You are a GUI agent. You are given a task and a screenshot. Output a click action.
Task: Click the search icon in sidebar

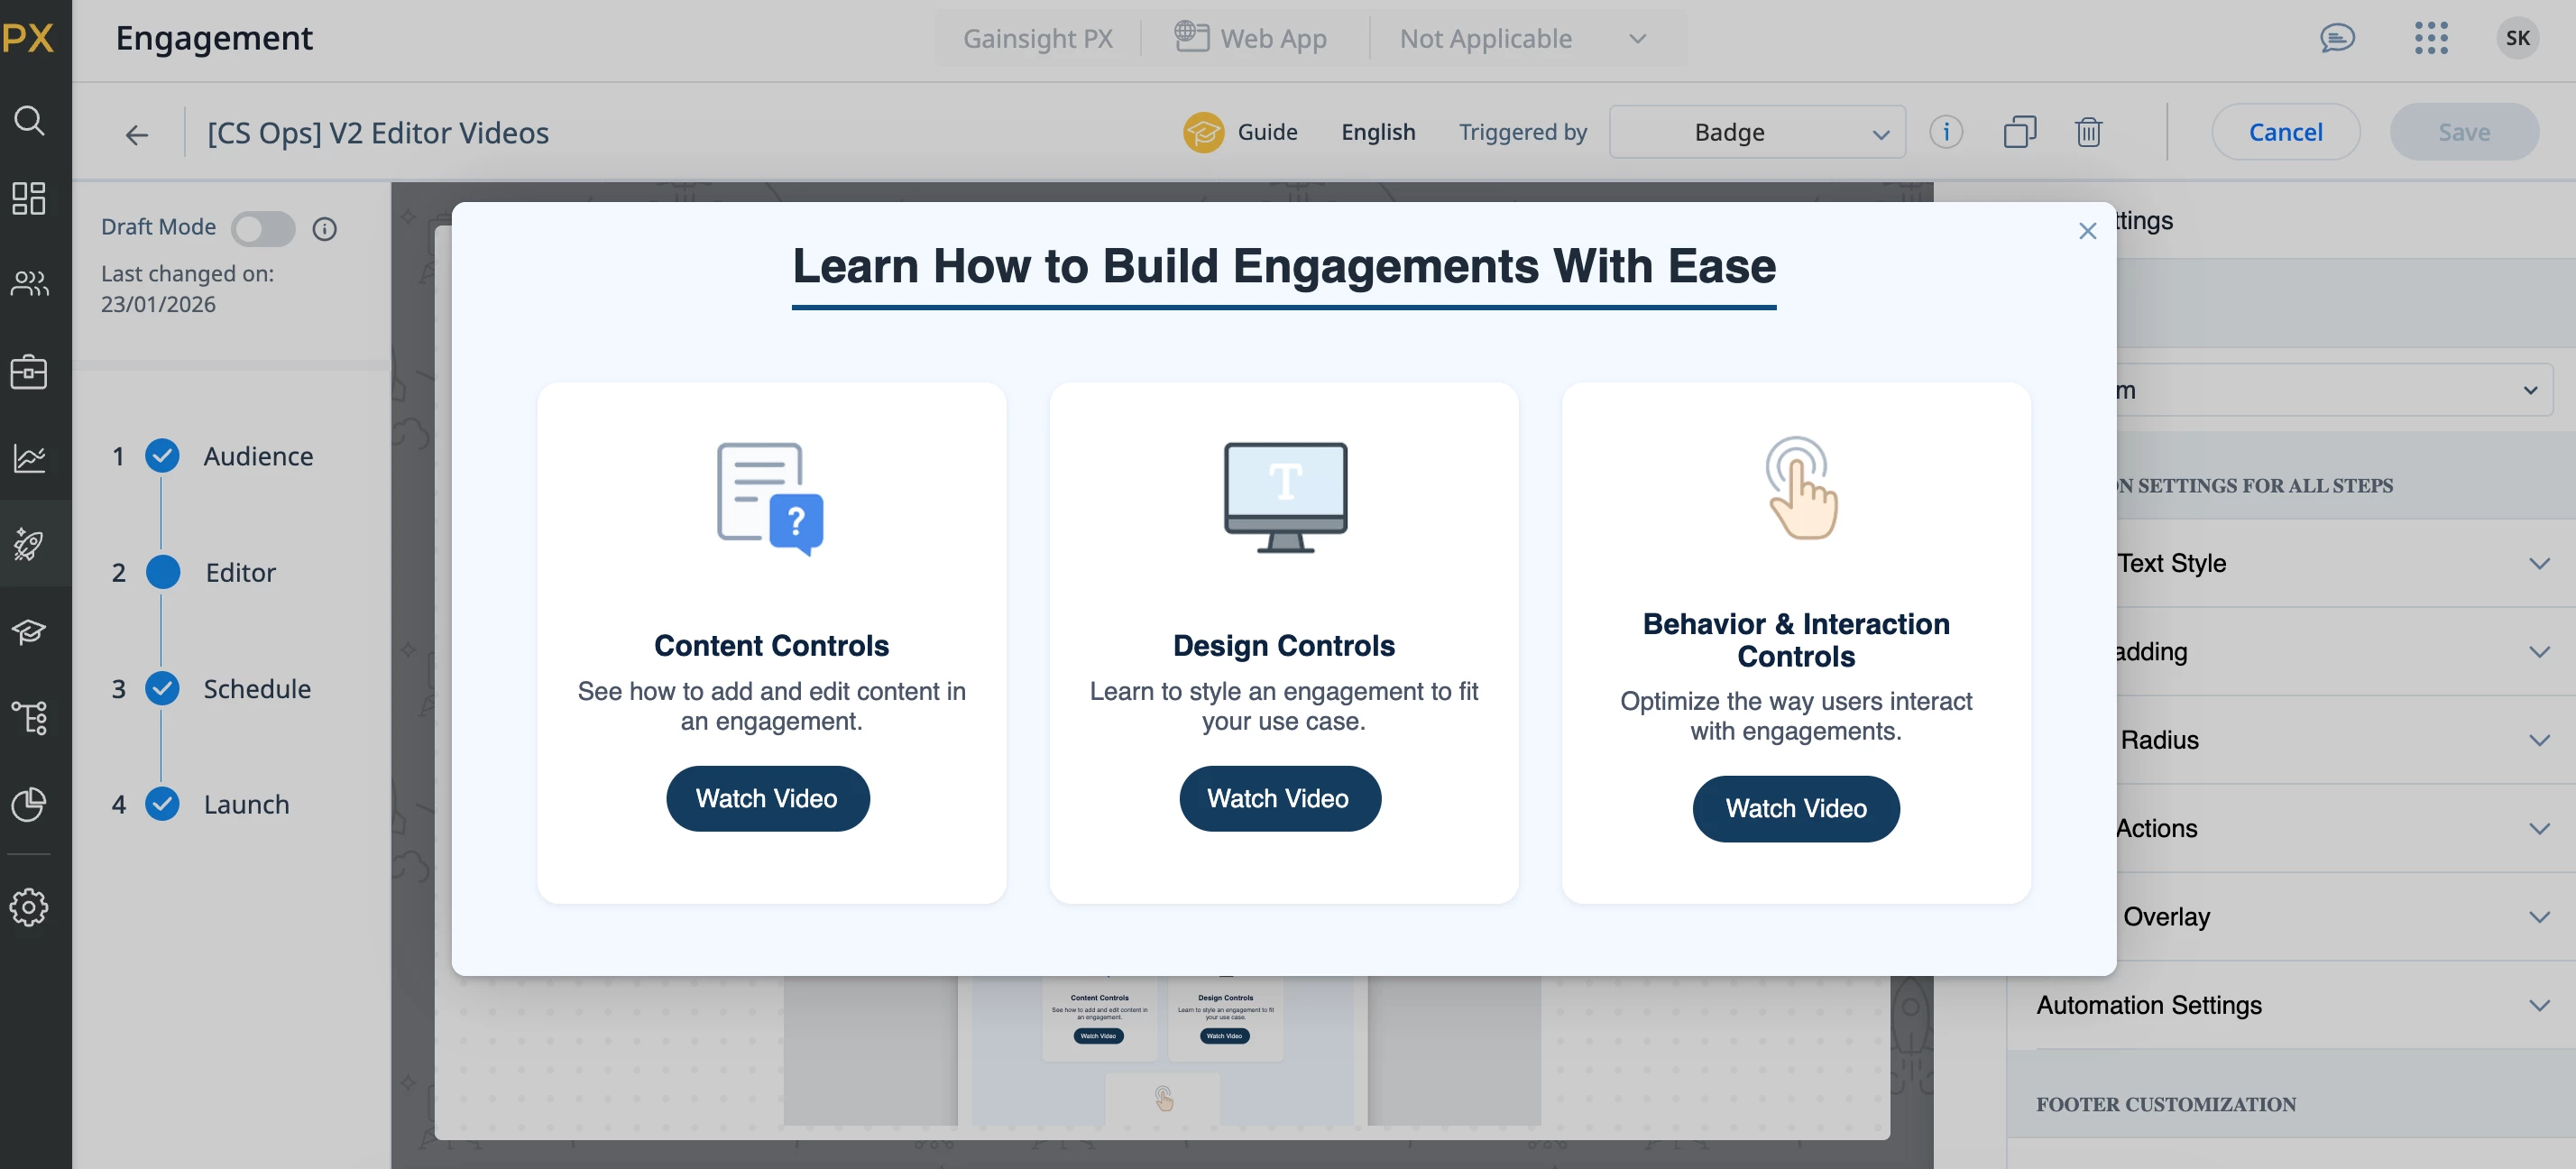click(x=29, y=121)
